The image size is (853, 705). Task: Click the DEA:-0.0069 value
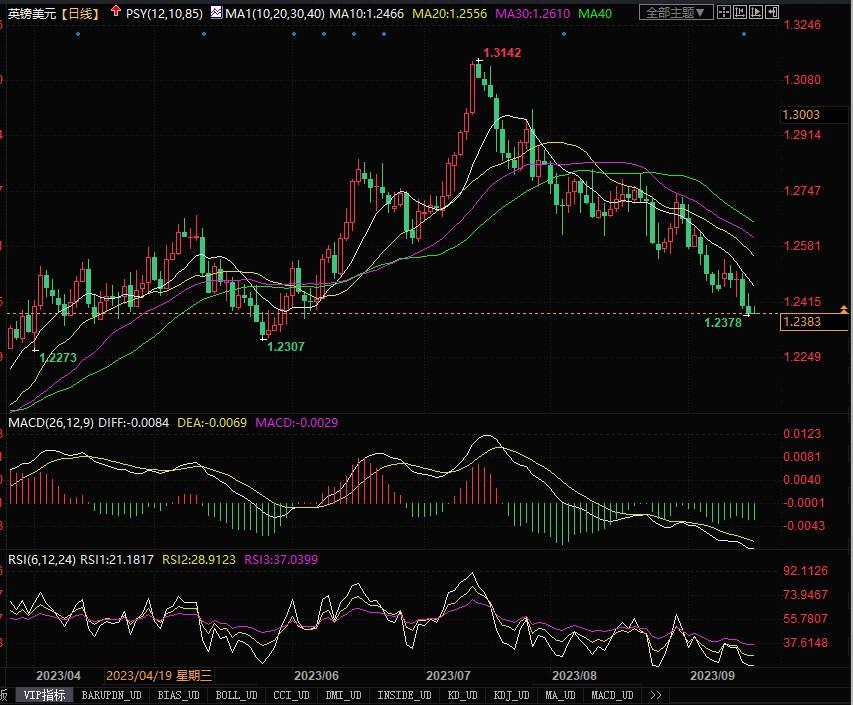tap(212, 423)
